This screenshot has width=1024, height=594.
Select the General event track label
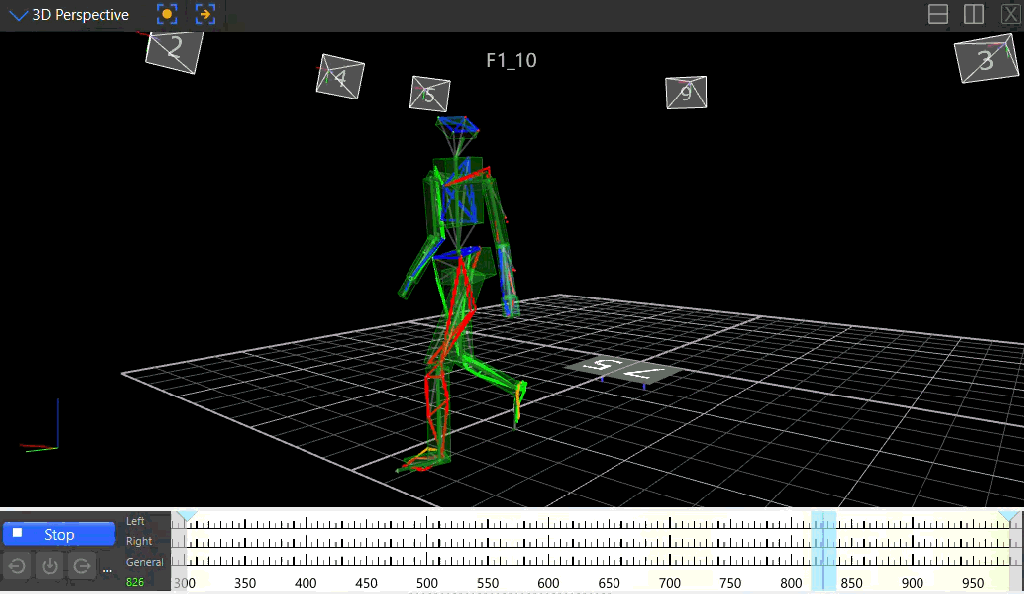coord(144,562)
